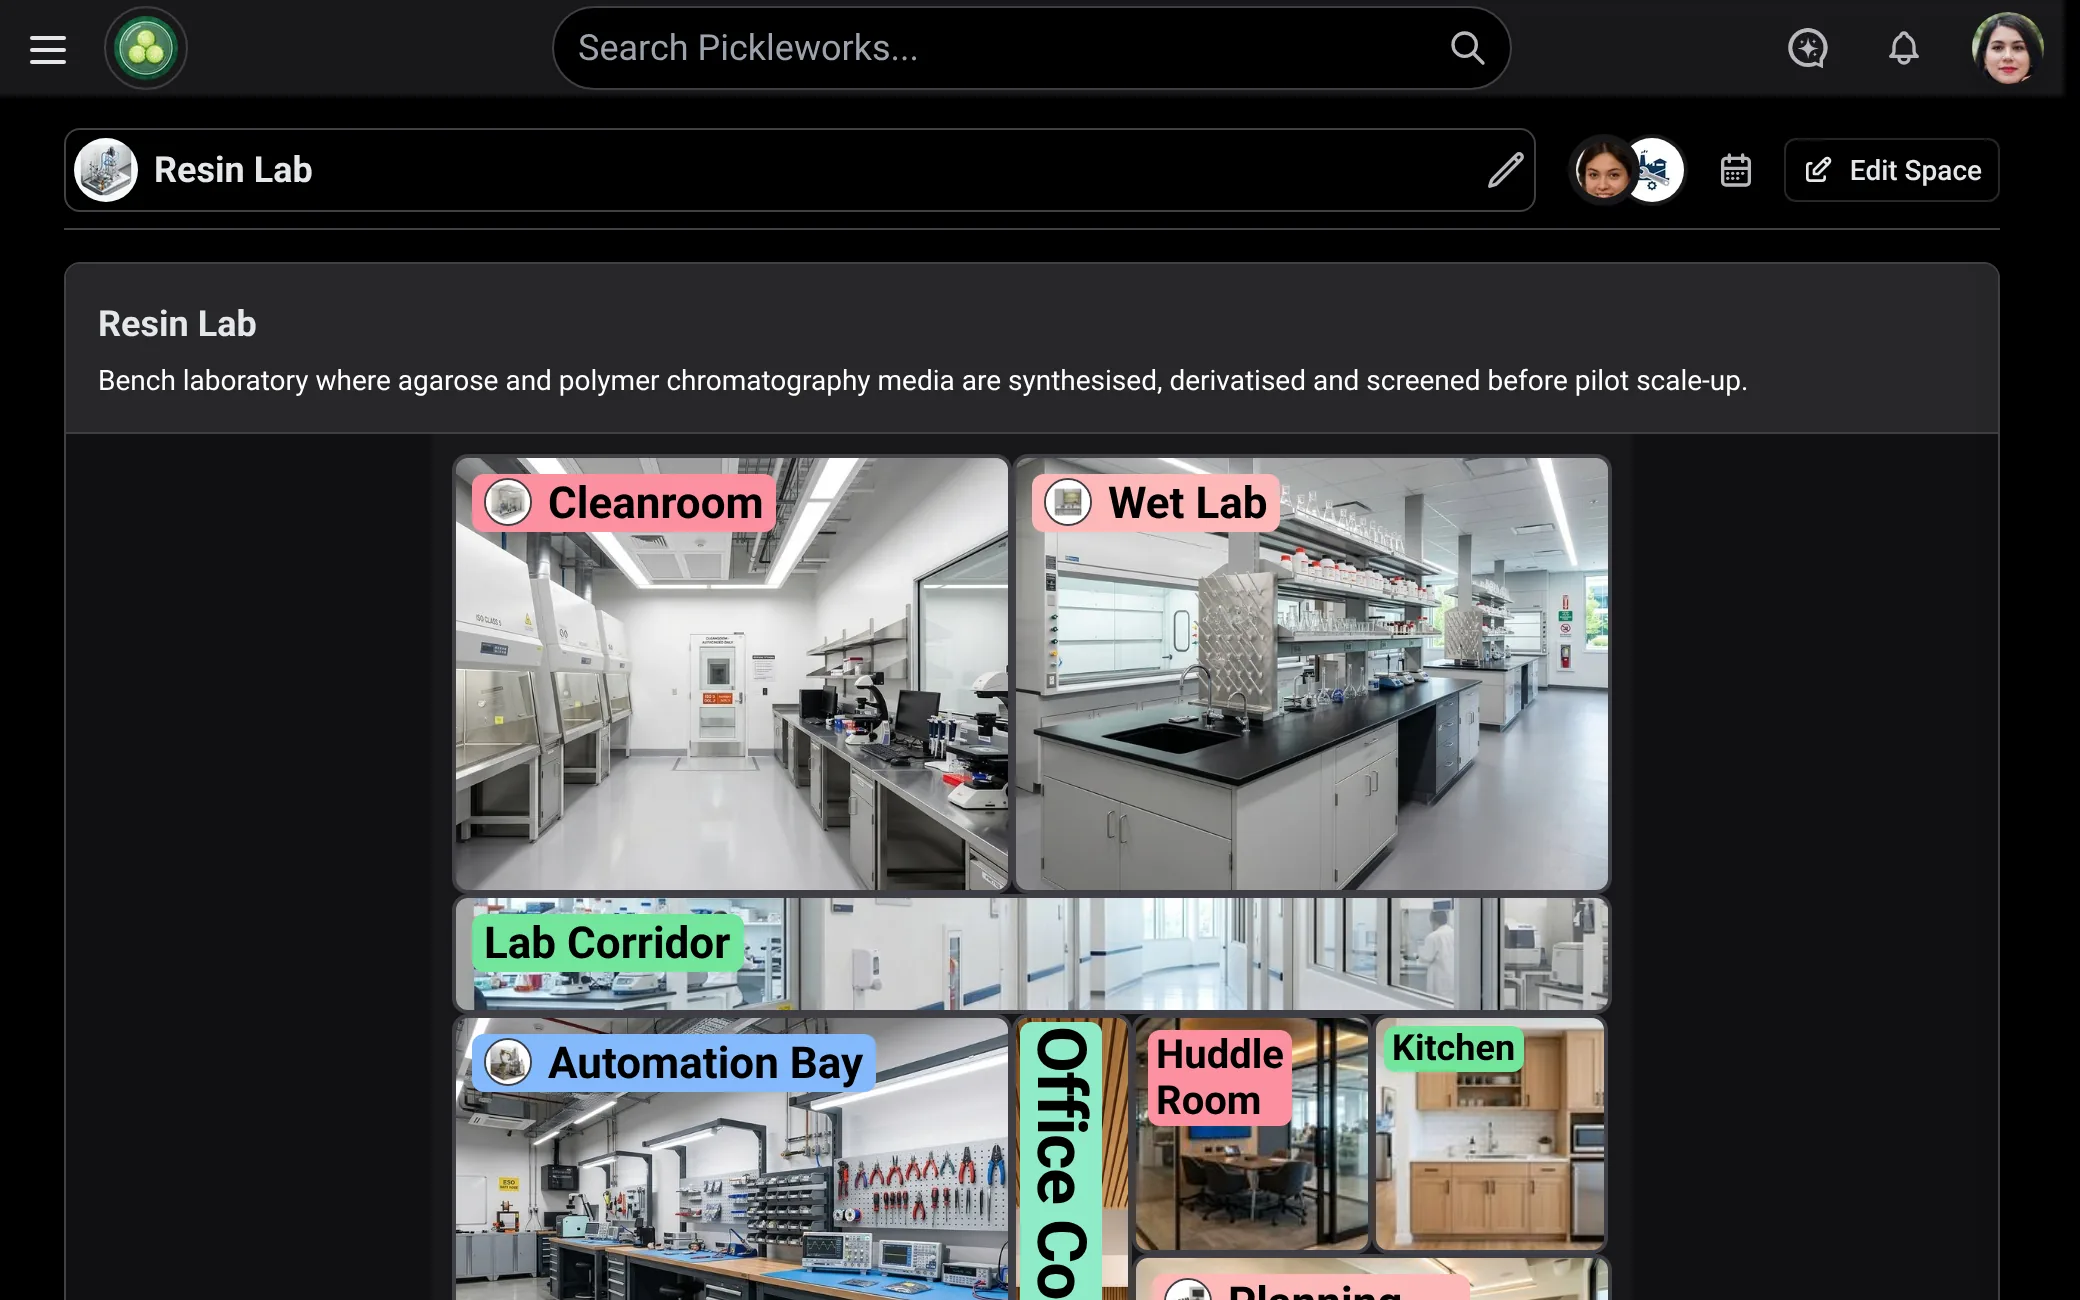Open the Wet Lab room tile
2080x1300 pixels.
coord(1312,673)
